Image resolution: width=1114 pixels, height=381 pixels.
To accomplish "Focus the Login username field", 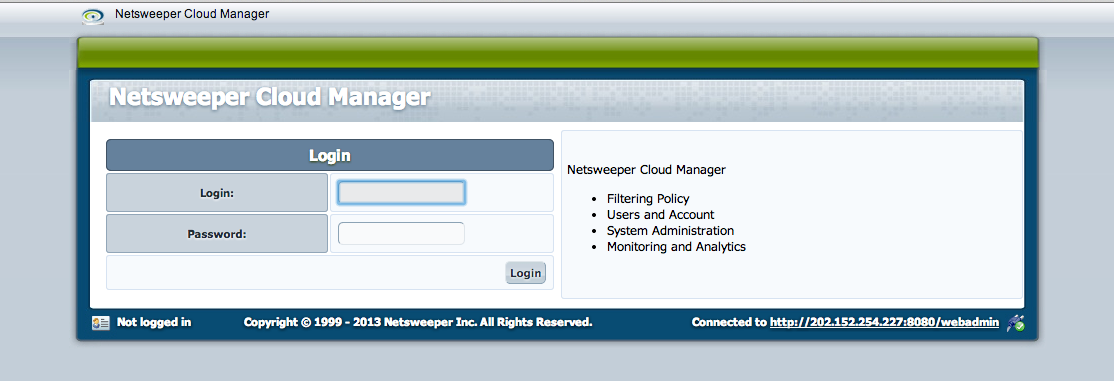I will (401, 193).
